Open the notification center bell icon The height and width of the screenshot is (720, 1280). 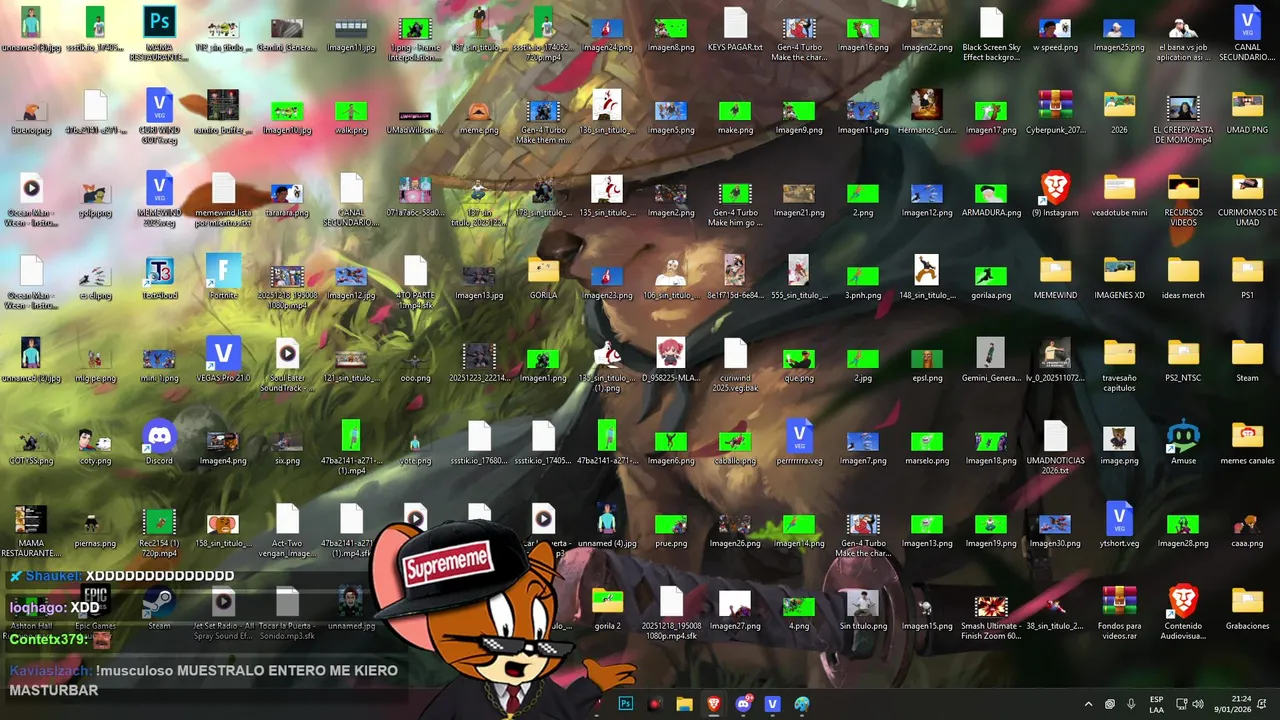pyautogui.click(x=1262, y=704)
